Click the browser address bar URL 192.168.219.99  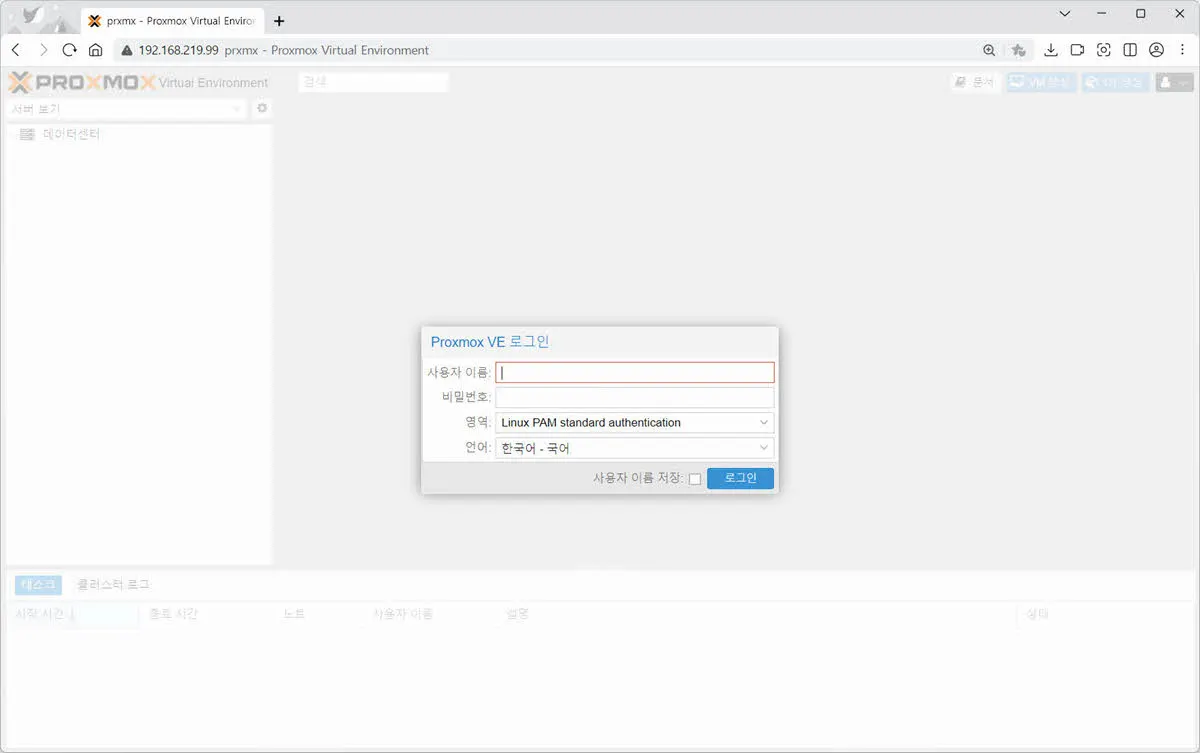[178, 50]
